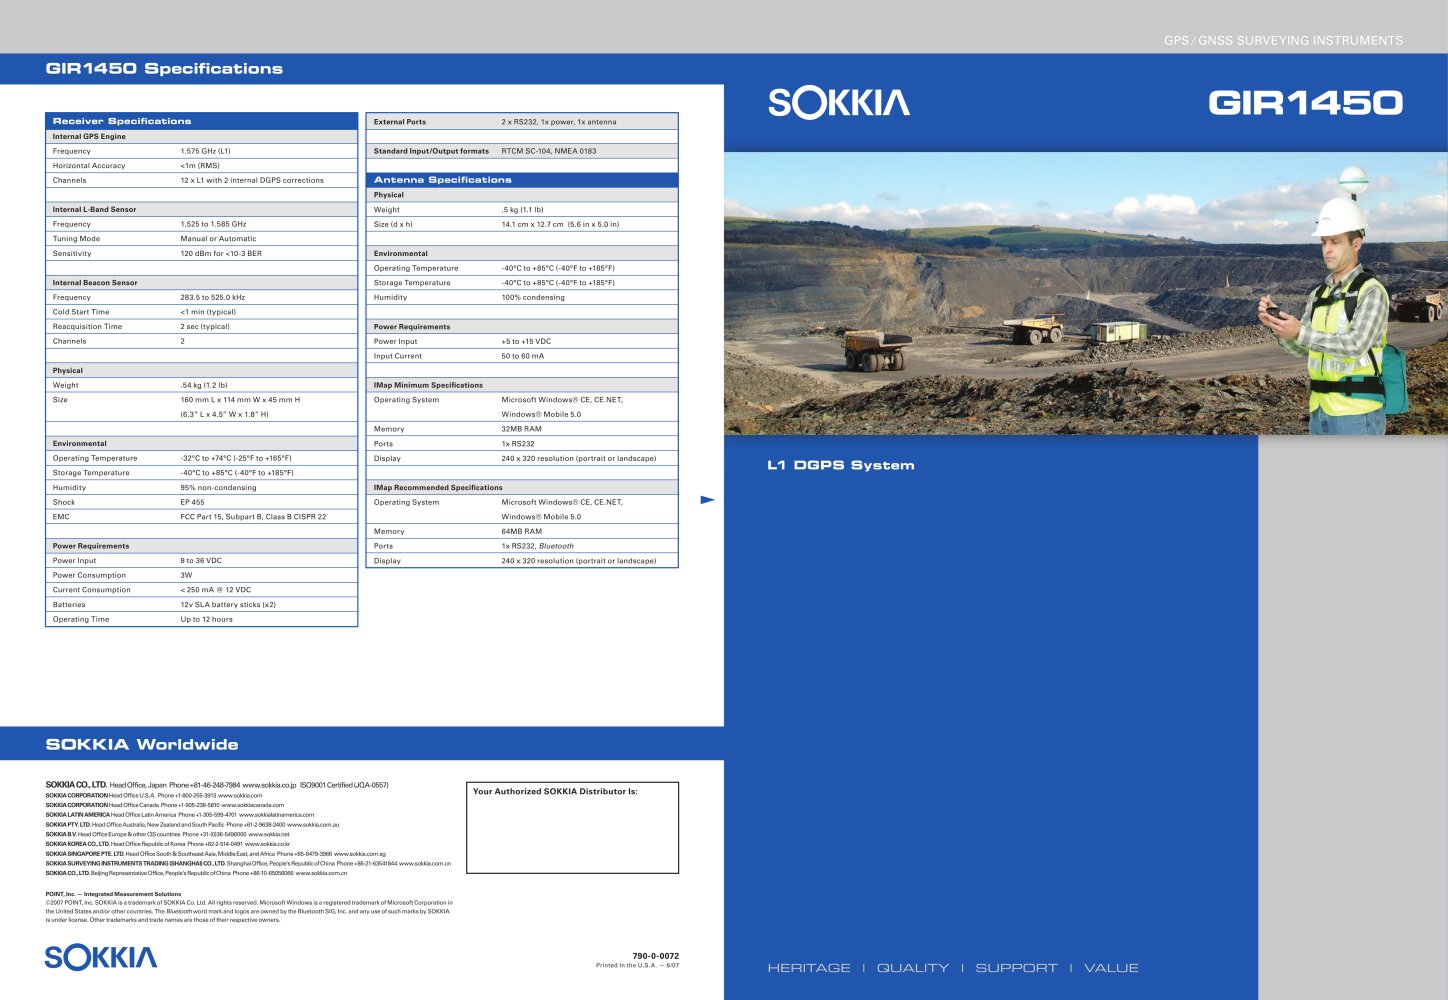Click the 'Antenna Specifications' table header

[522, 180]
